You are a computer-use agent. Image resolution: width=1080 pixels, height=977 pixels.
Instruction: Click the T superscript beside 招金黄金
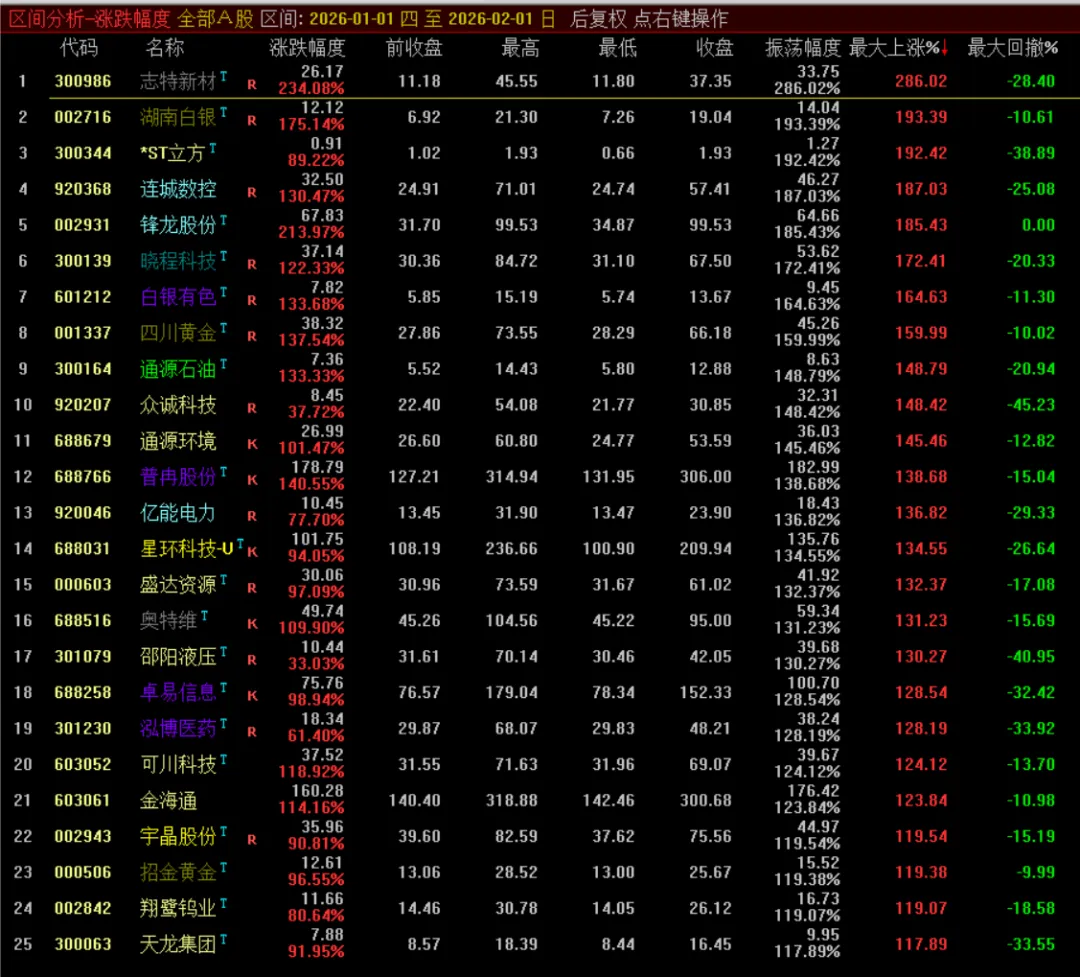click(x=223, y=867)
